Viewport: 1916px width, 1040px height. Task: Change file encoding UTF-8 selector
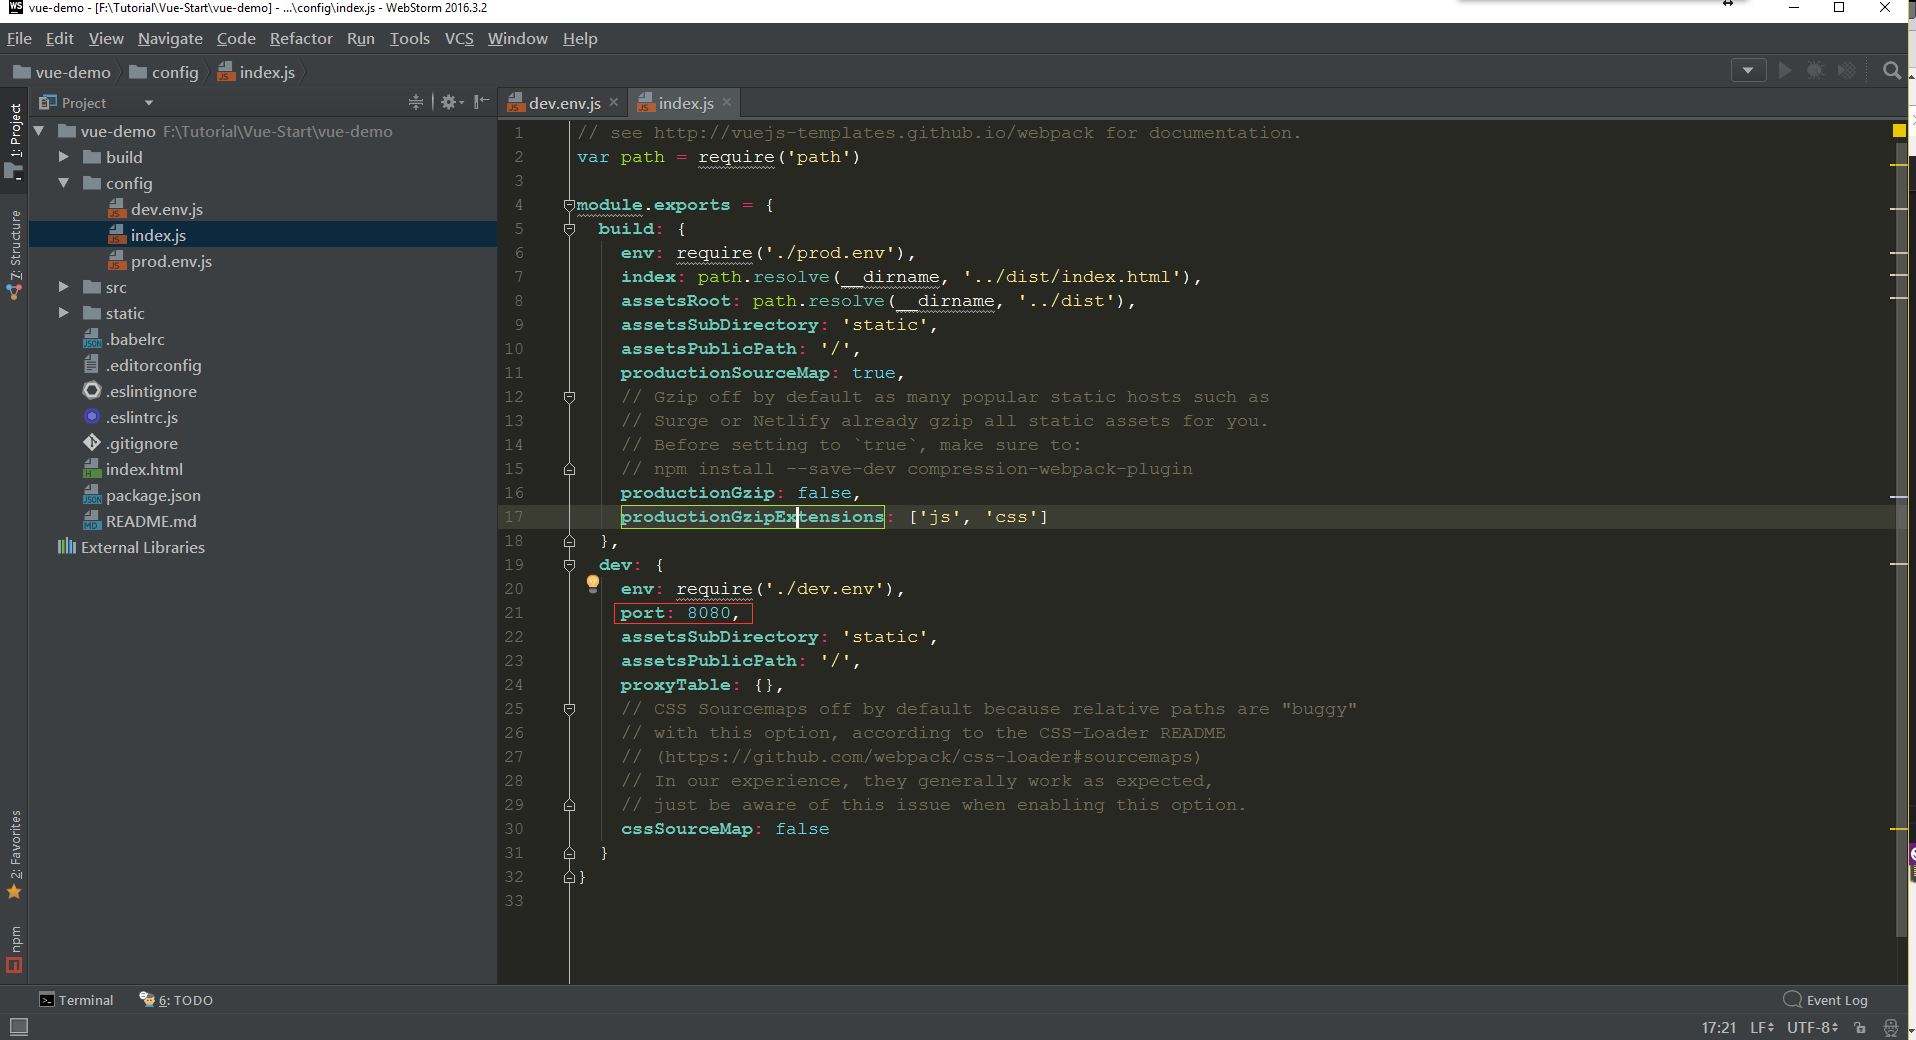click(1812, 1027)
